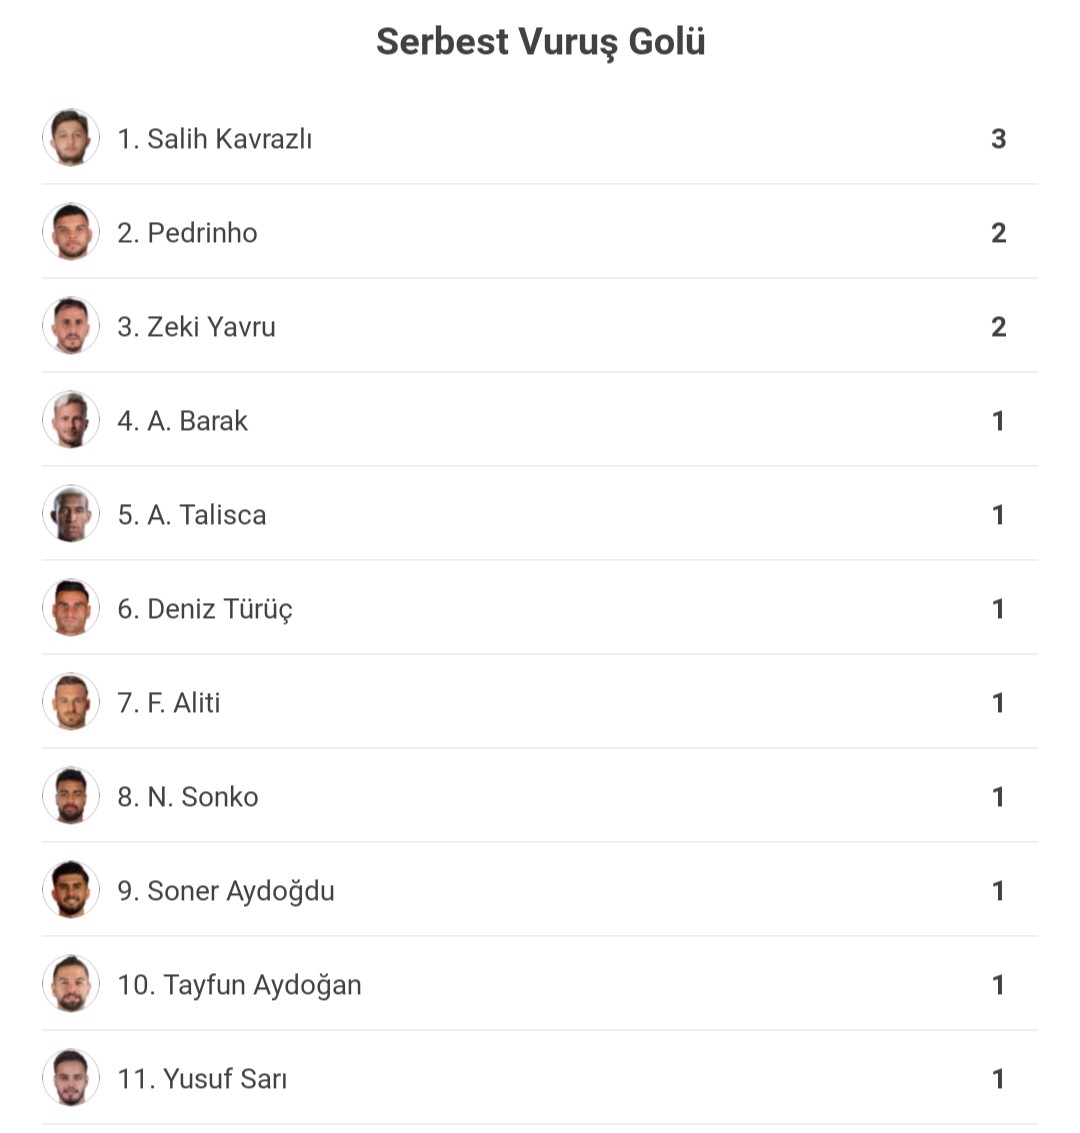Viewport: 1080px width, 1133px height.
Task: Tap Soner Aydoğdu's avatar image
Action: click(71, 889)
